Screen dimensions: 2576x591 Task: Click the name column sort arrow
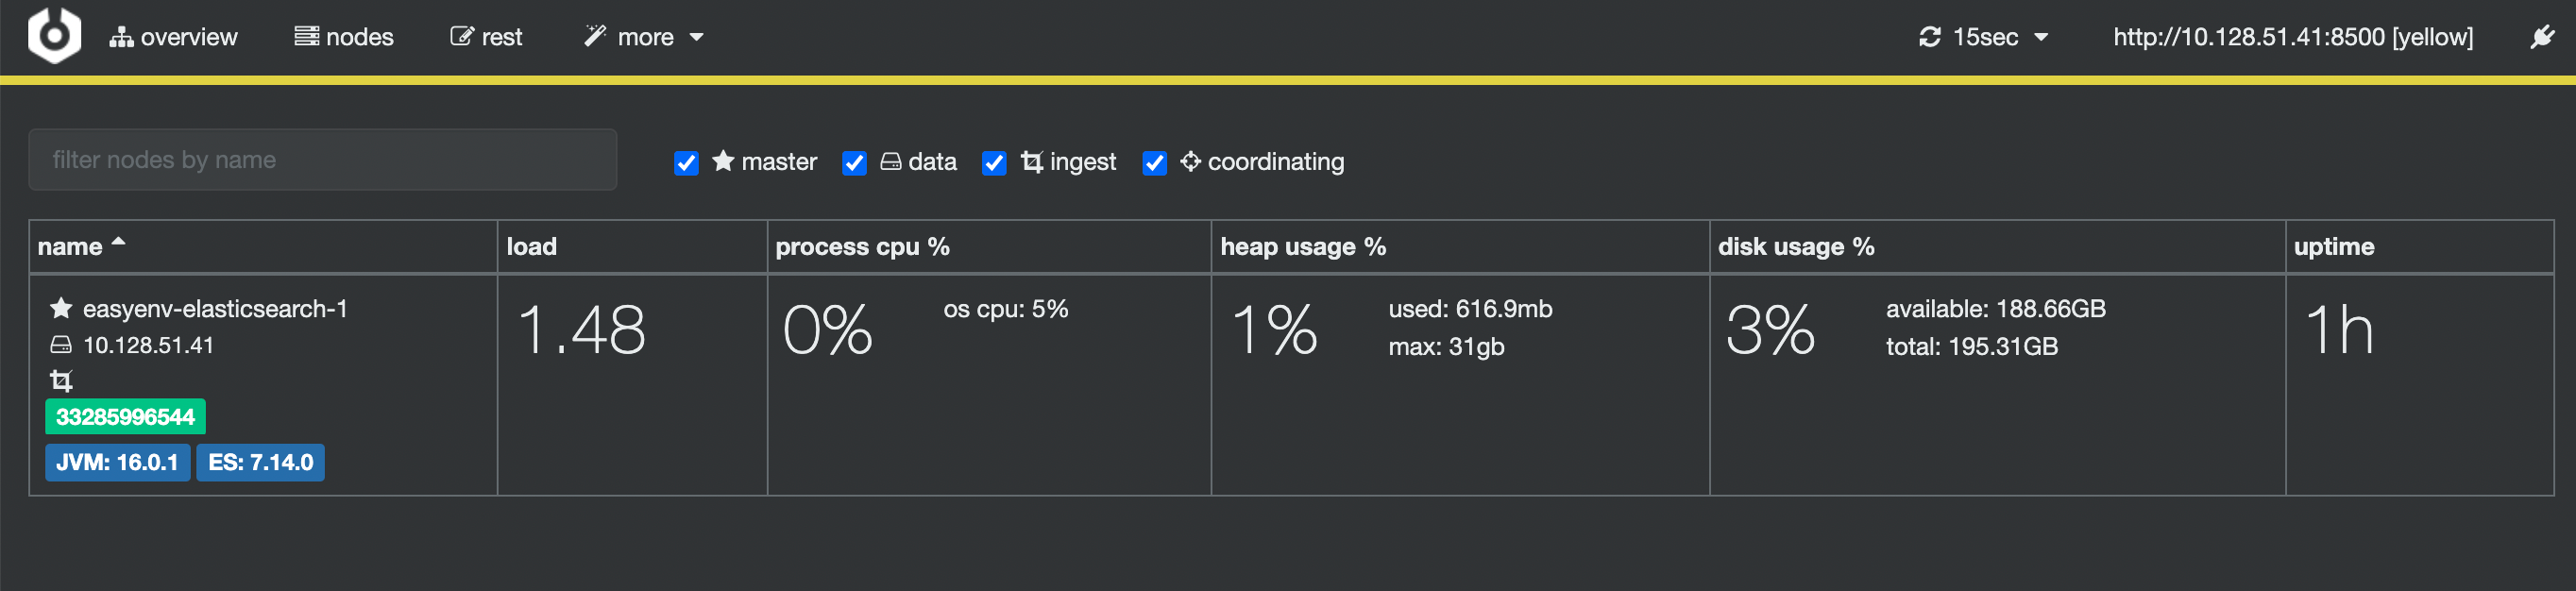click(119, 242)
